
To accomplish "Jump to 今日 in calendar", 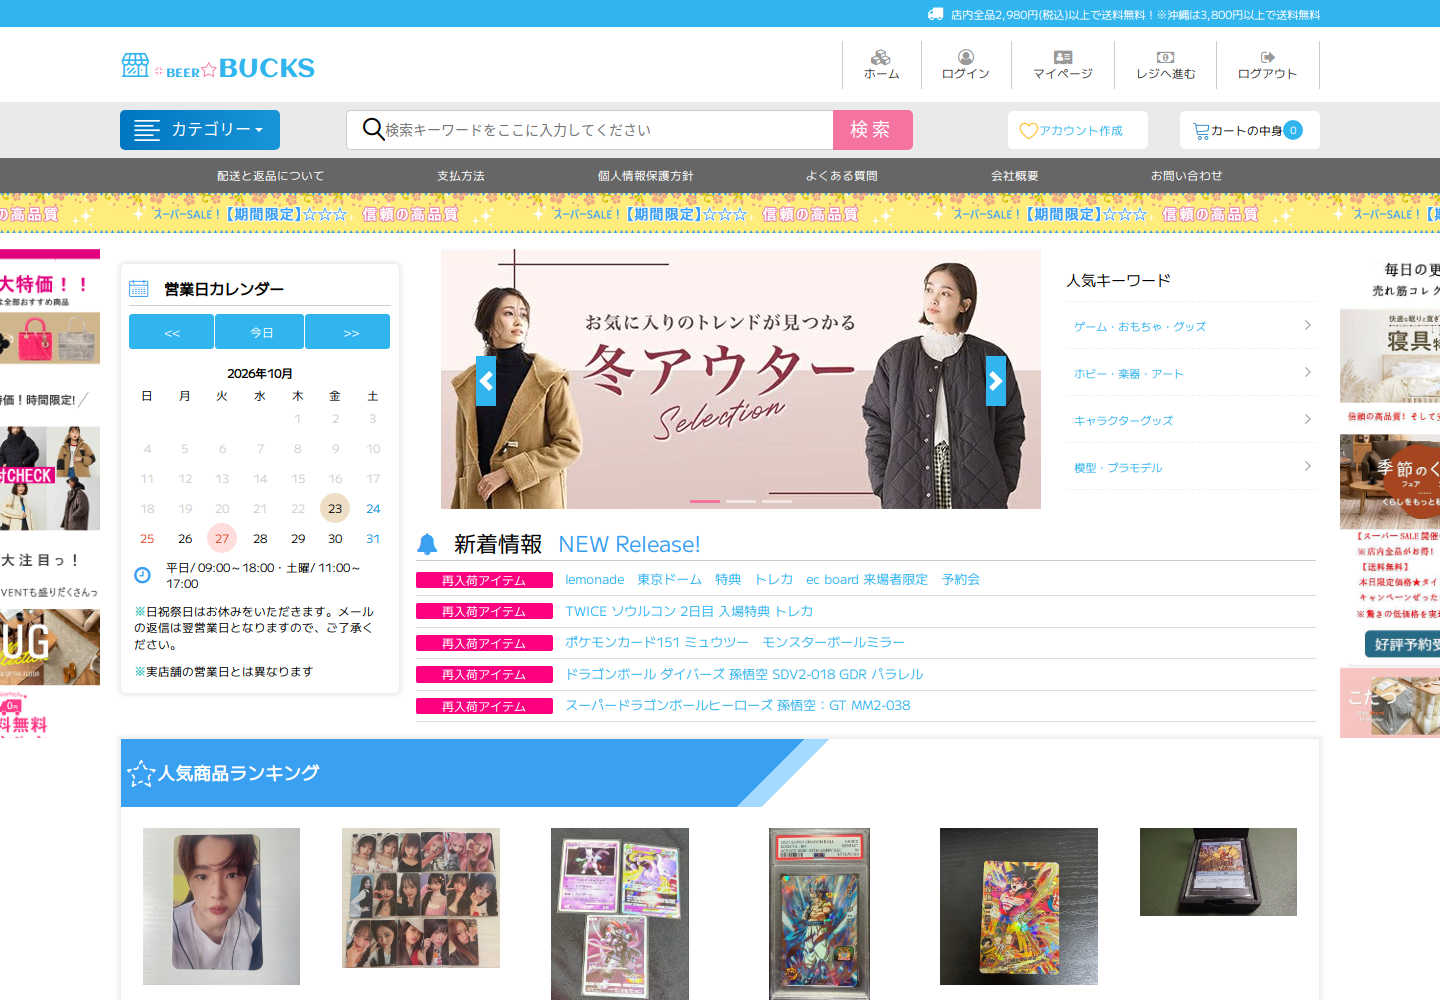I will (260, 332).
